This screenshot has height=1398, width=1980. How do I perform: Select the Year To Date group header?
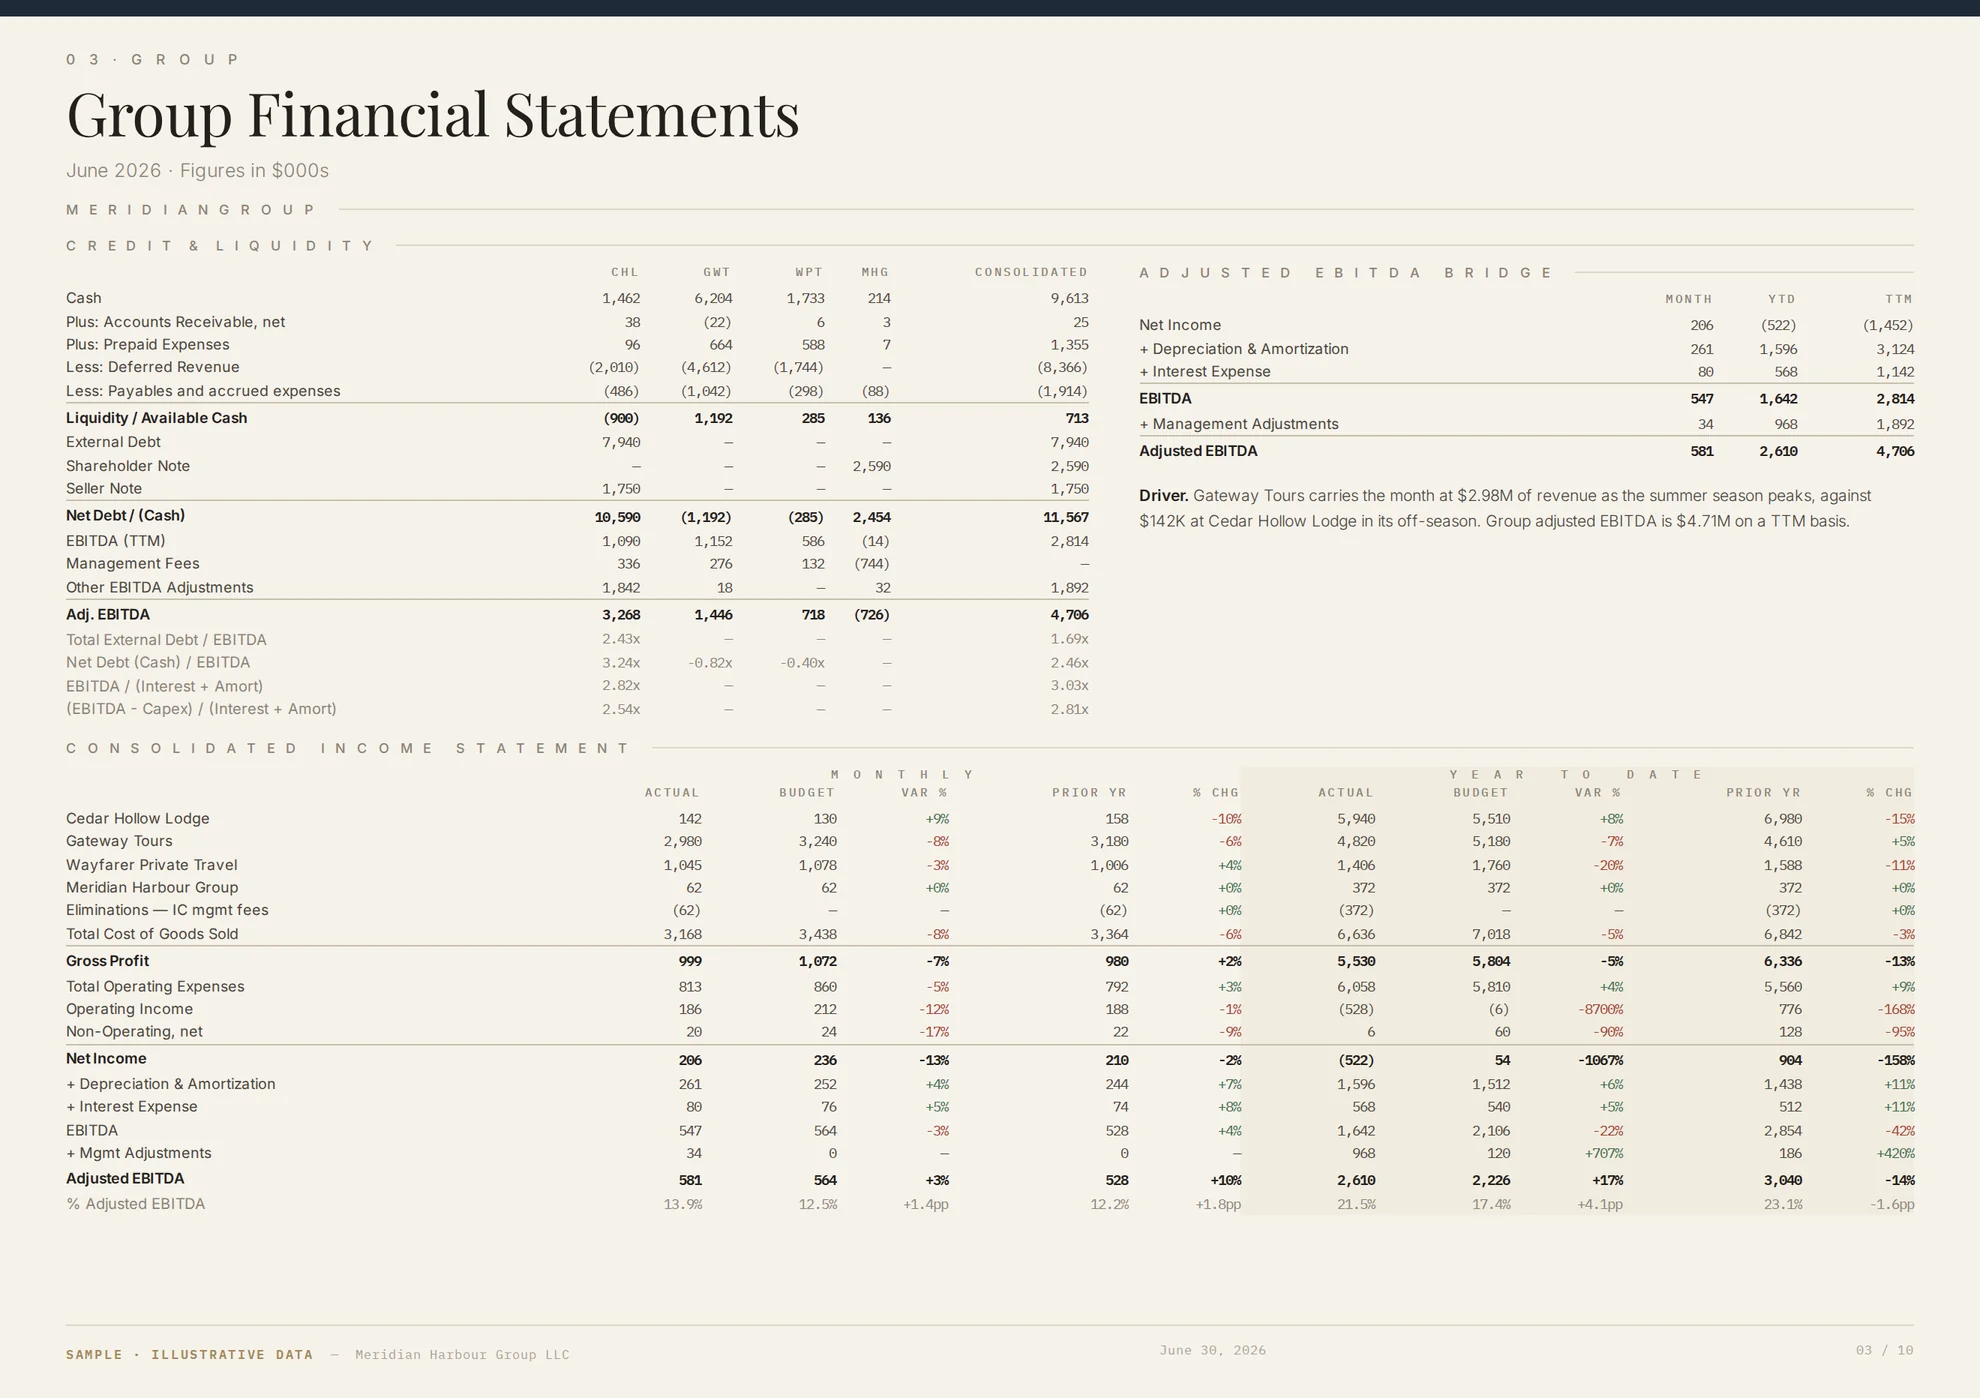1576,775
